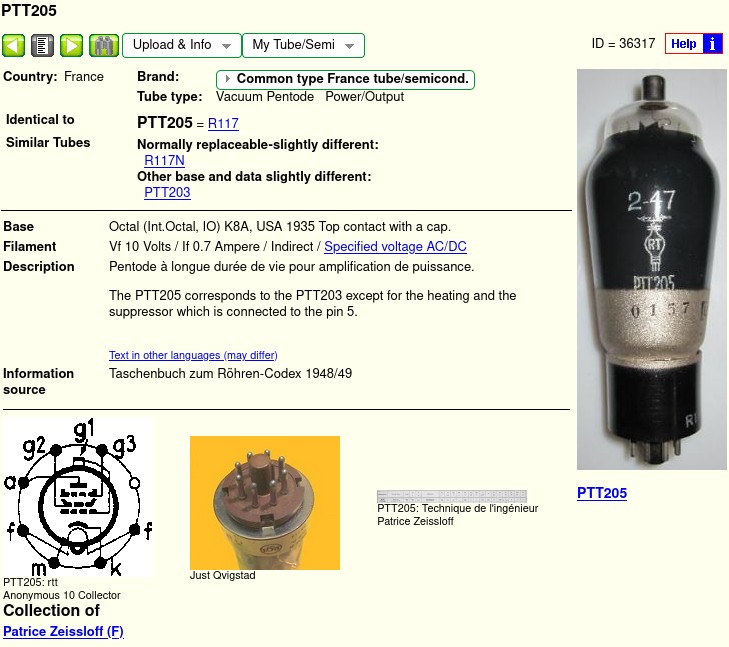The height and width of the screenshot is (647, 729).
Task: Open the R117N replacement tube link
Action: click(x=164, y=160)
